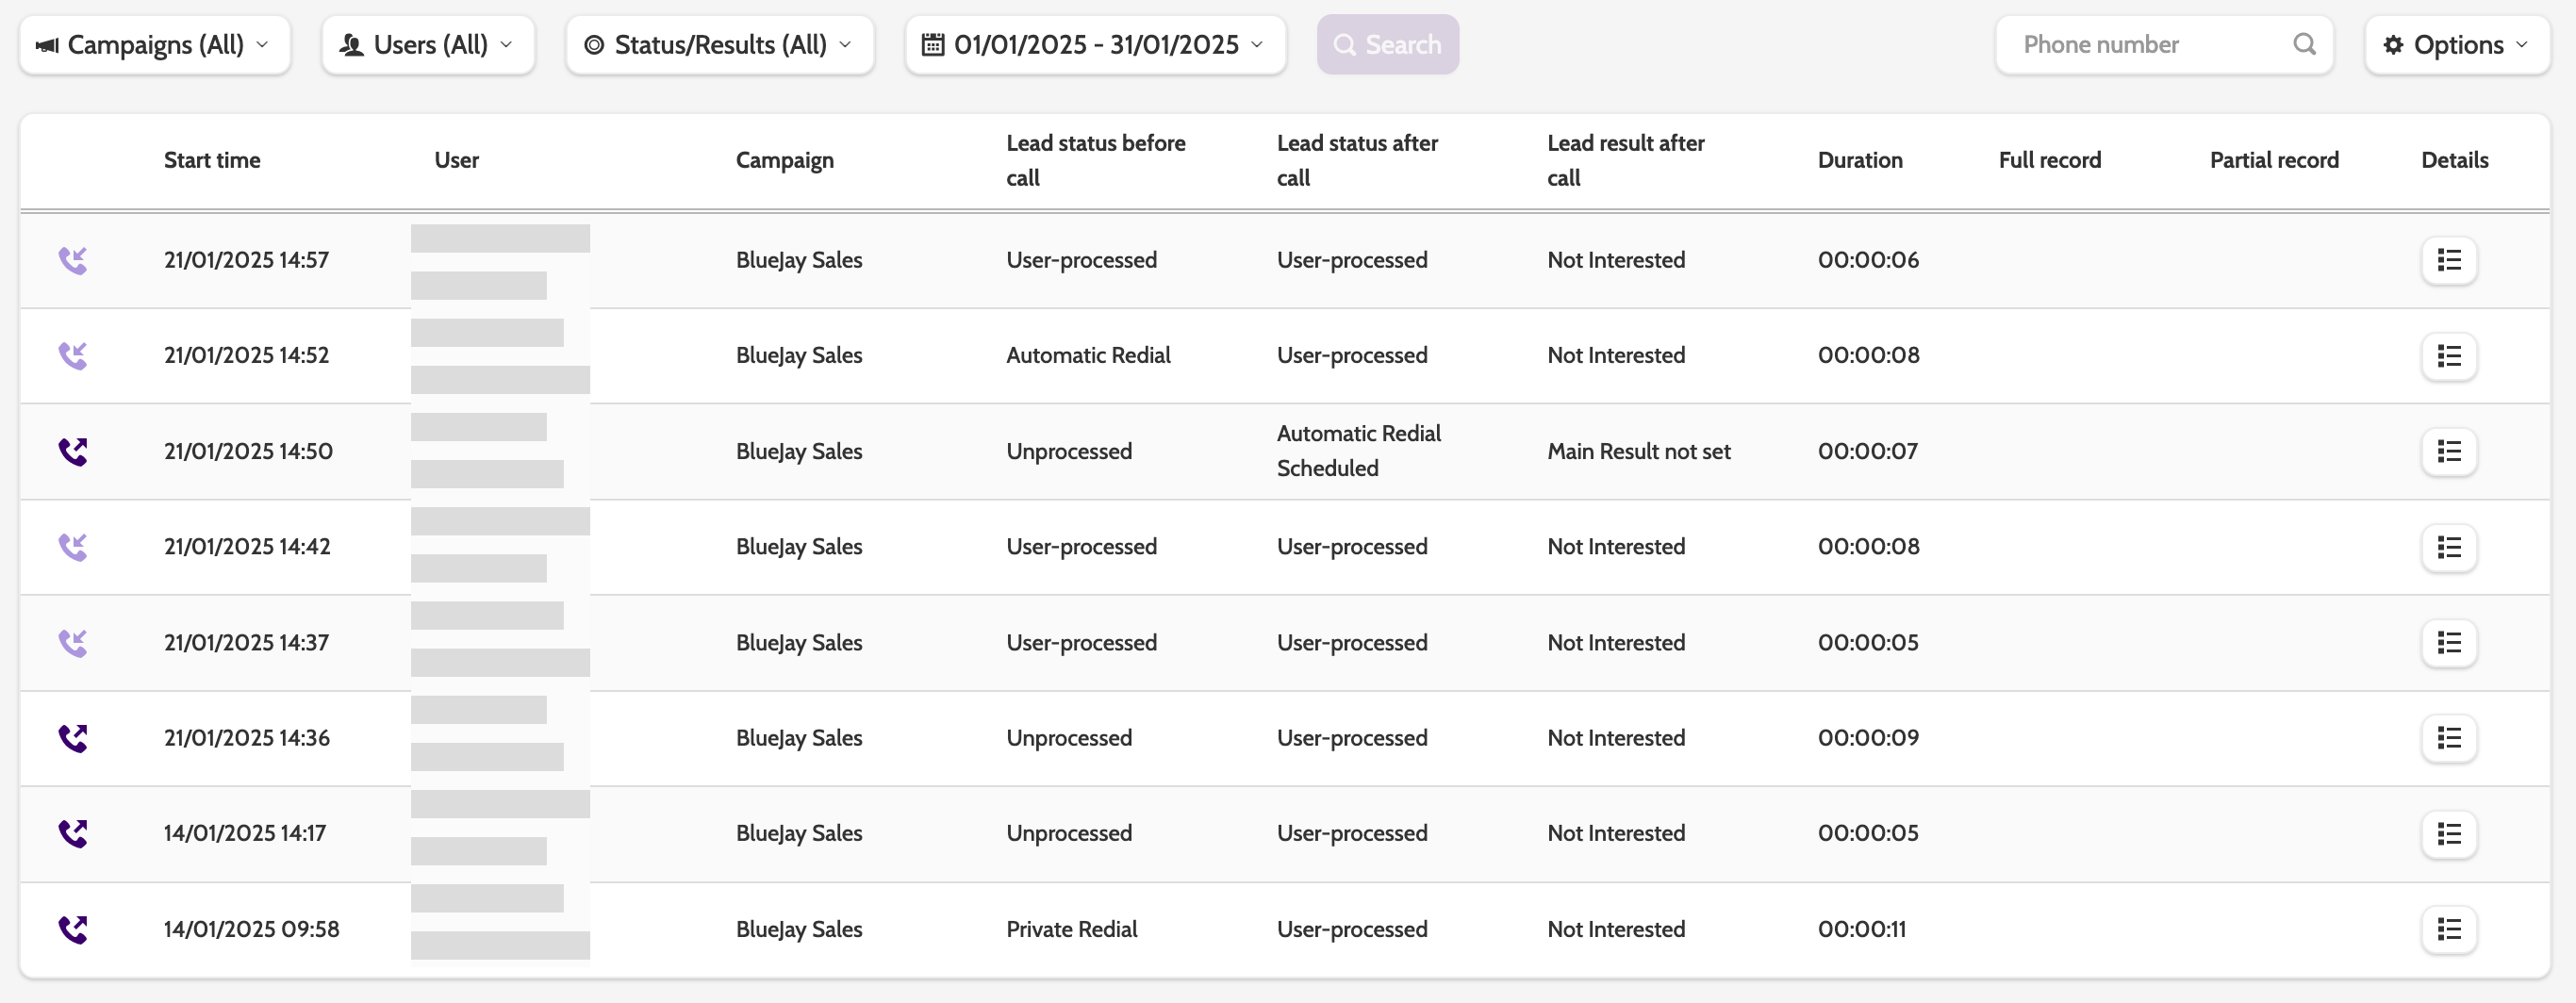Viewport: 2576px width, 1003px height.
Task: Open the Options menu
Action: (x=2456, y=45)
